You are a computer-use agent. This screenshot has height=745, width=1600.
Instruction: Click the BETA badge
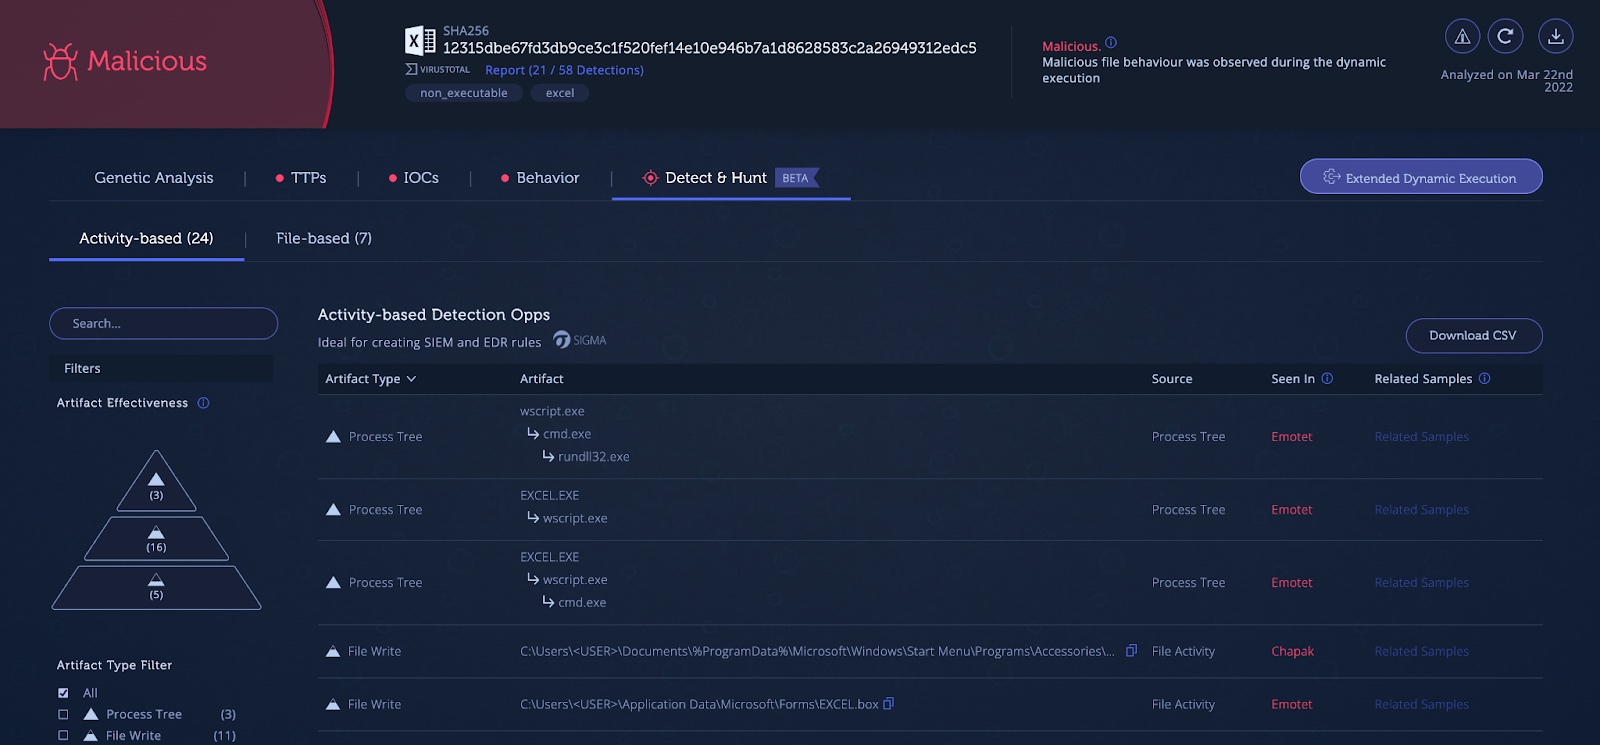(796, 178)
